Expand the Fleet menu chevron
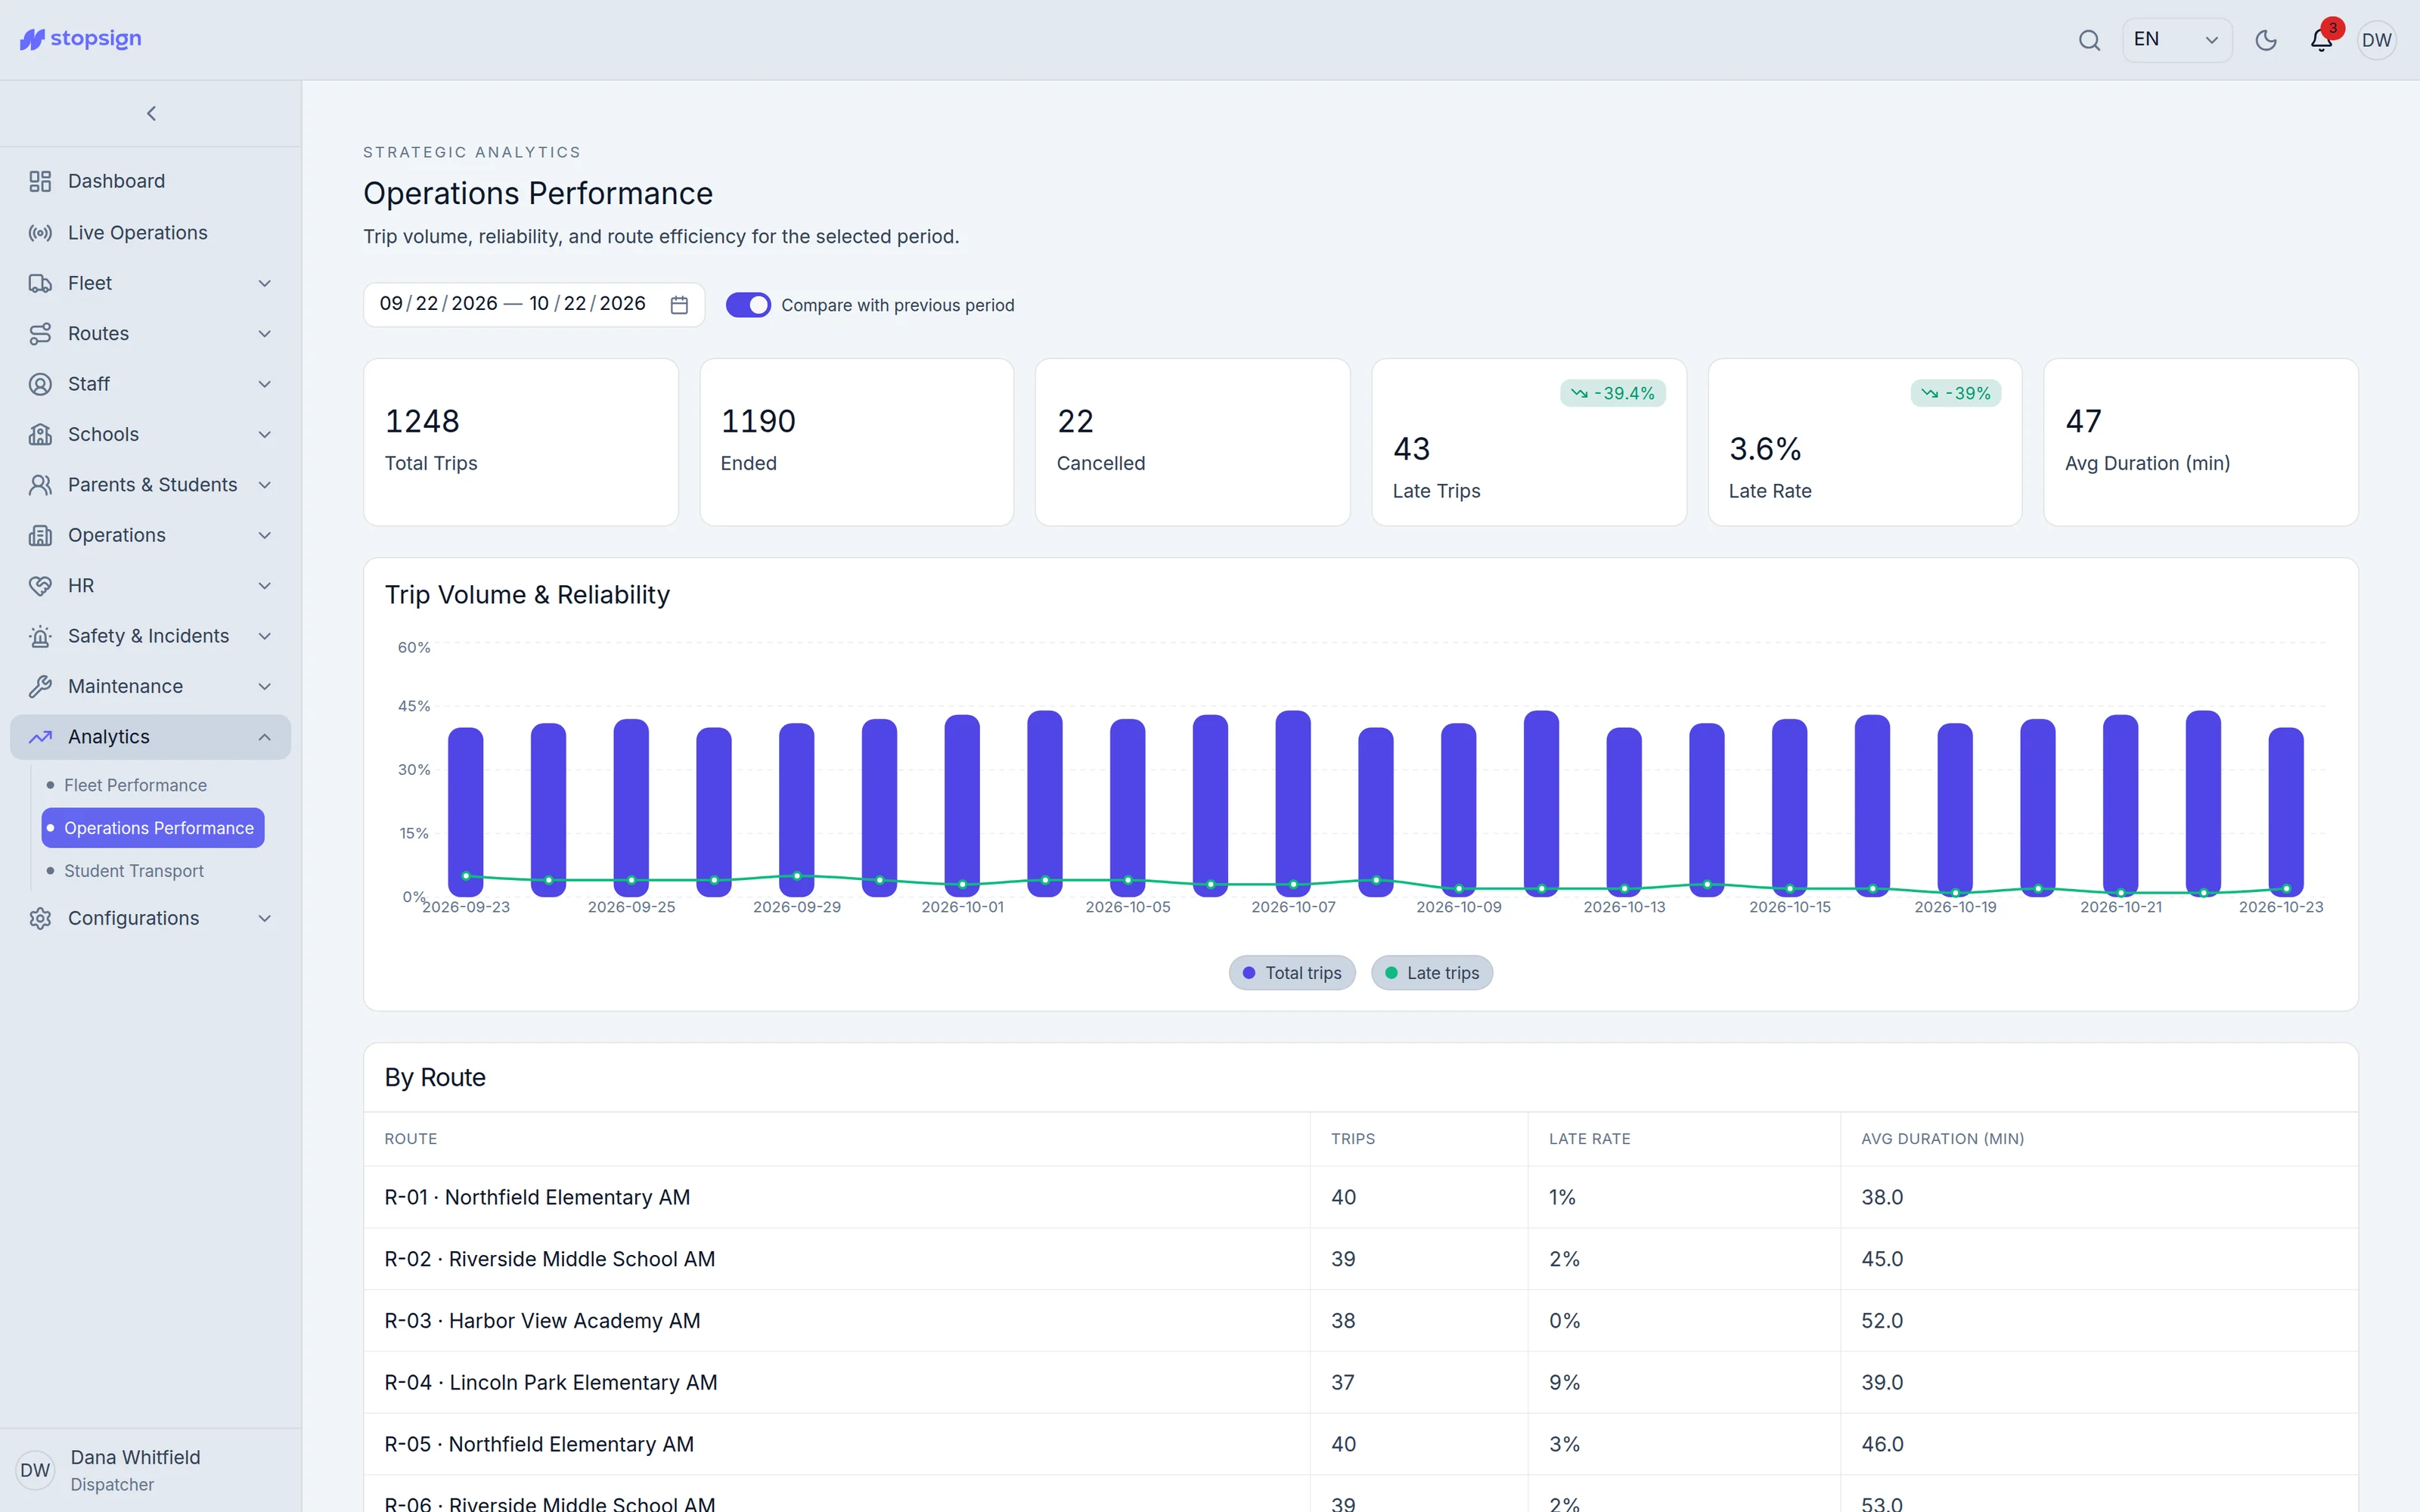2420x1512 pixels. pyautogui.click(x=265, y=283)
